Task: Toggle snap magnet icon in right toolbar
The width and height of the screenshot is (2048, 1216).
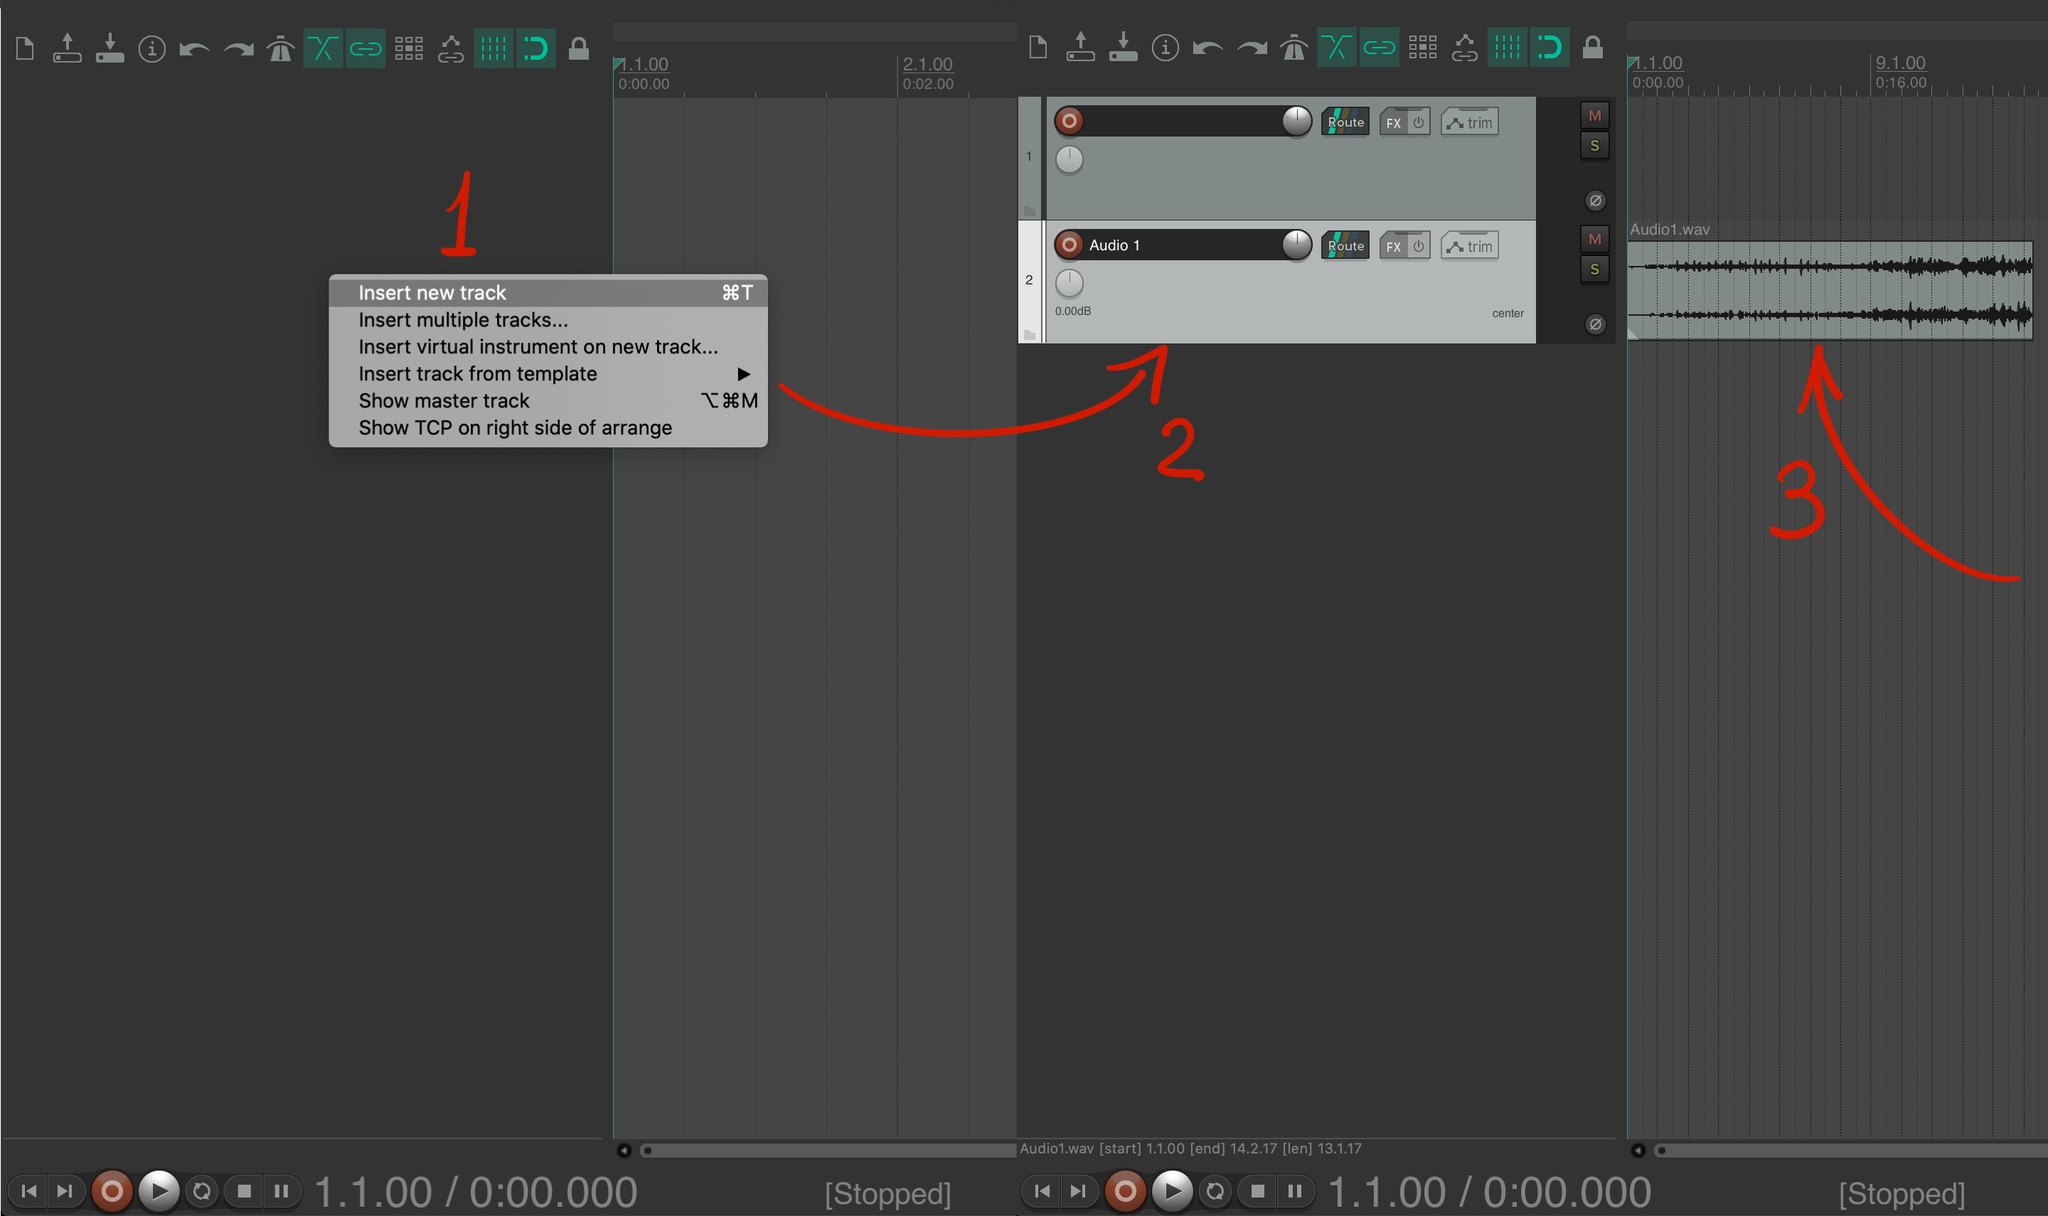Action: (1549, 47)
